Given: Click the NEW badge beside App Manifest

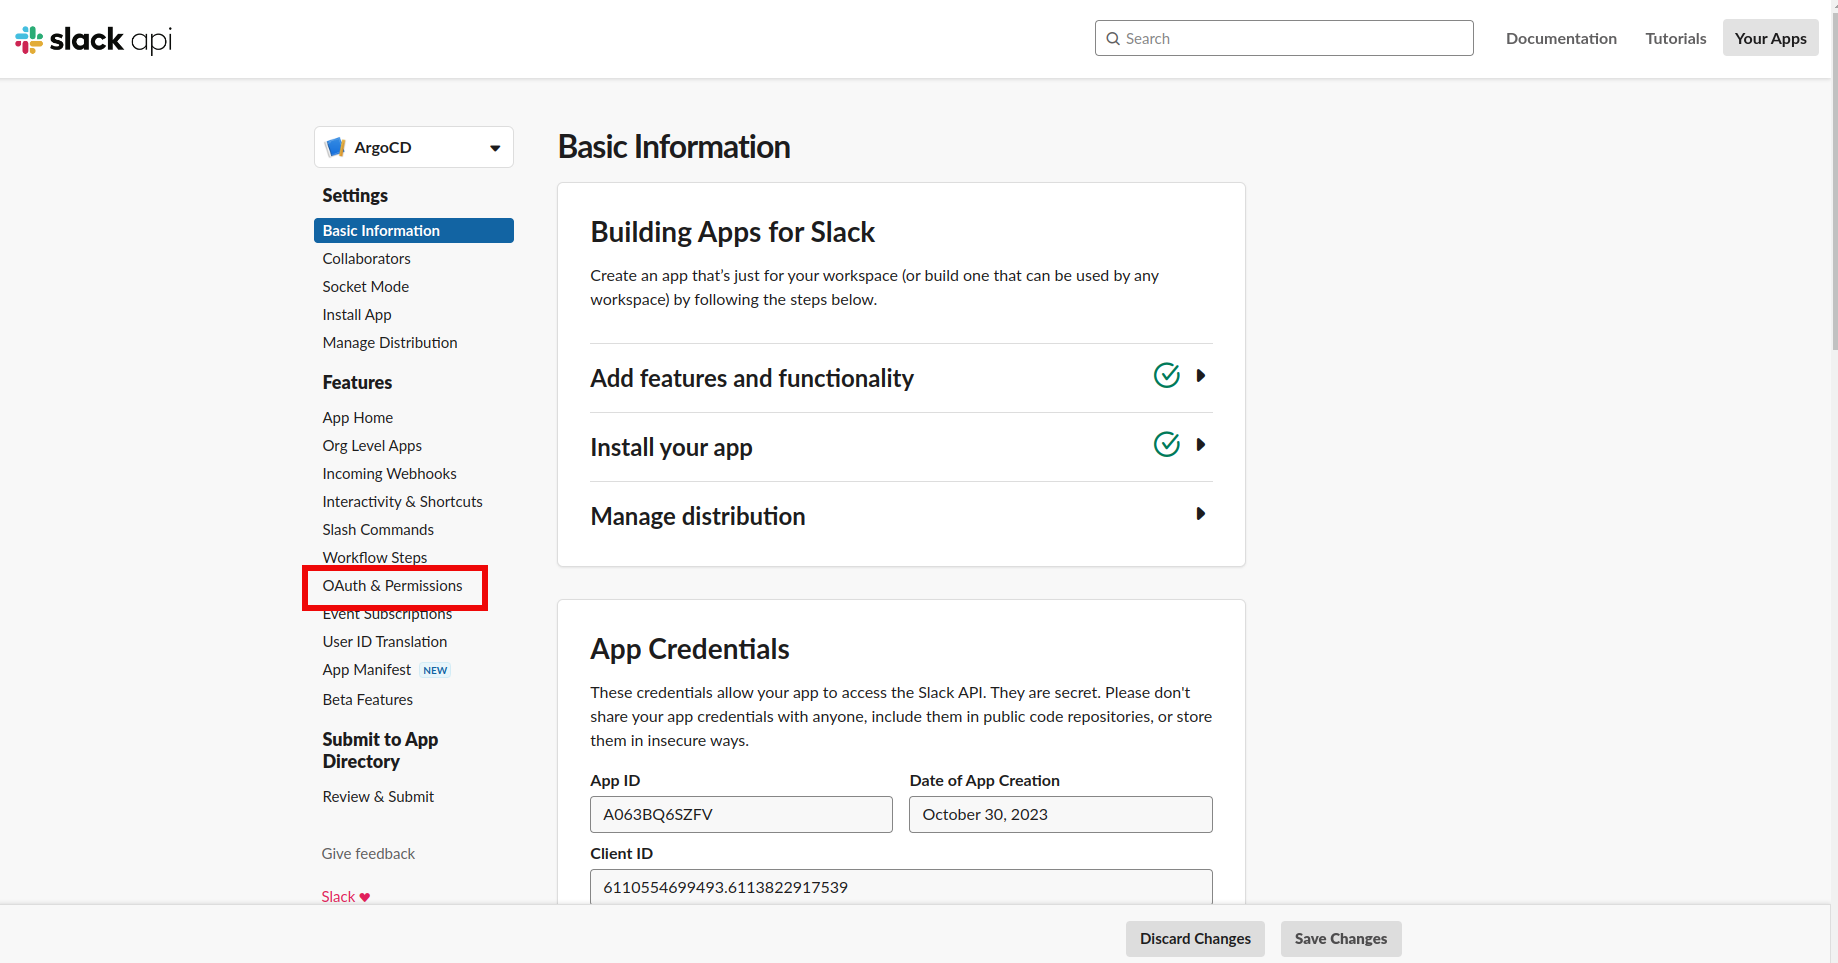Looking at the screenshot, I should 435,670.
